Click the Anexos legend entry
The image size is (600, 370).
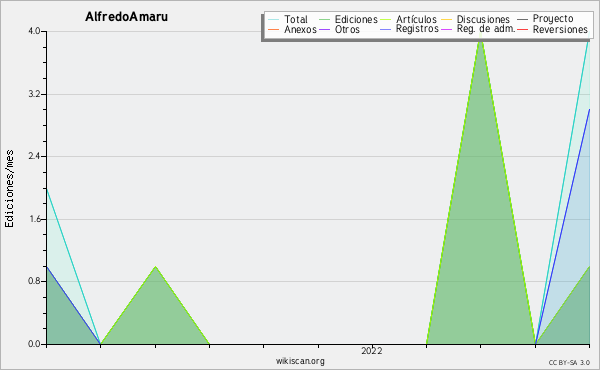pyautogui.click(x=292, y=29)
